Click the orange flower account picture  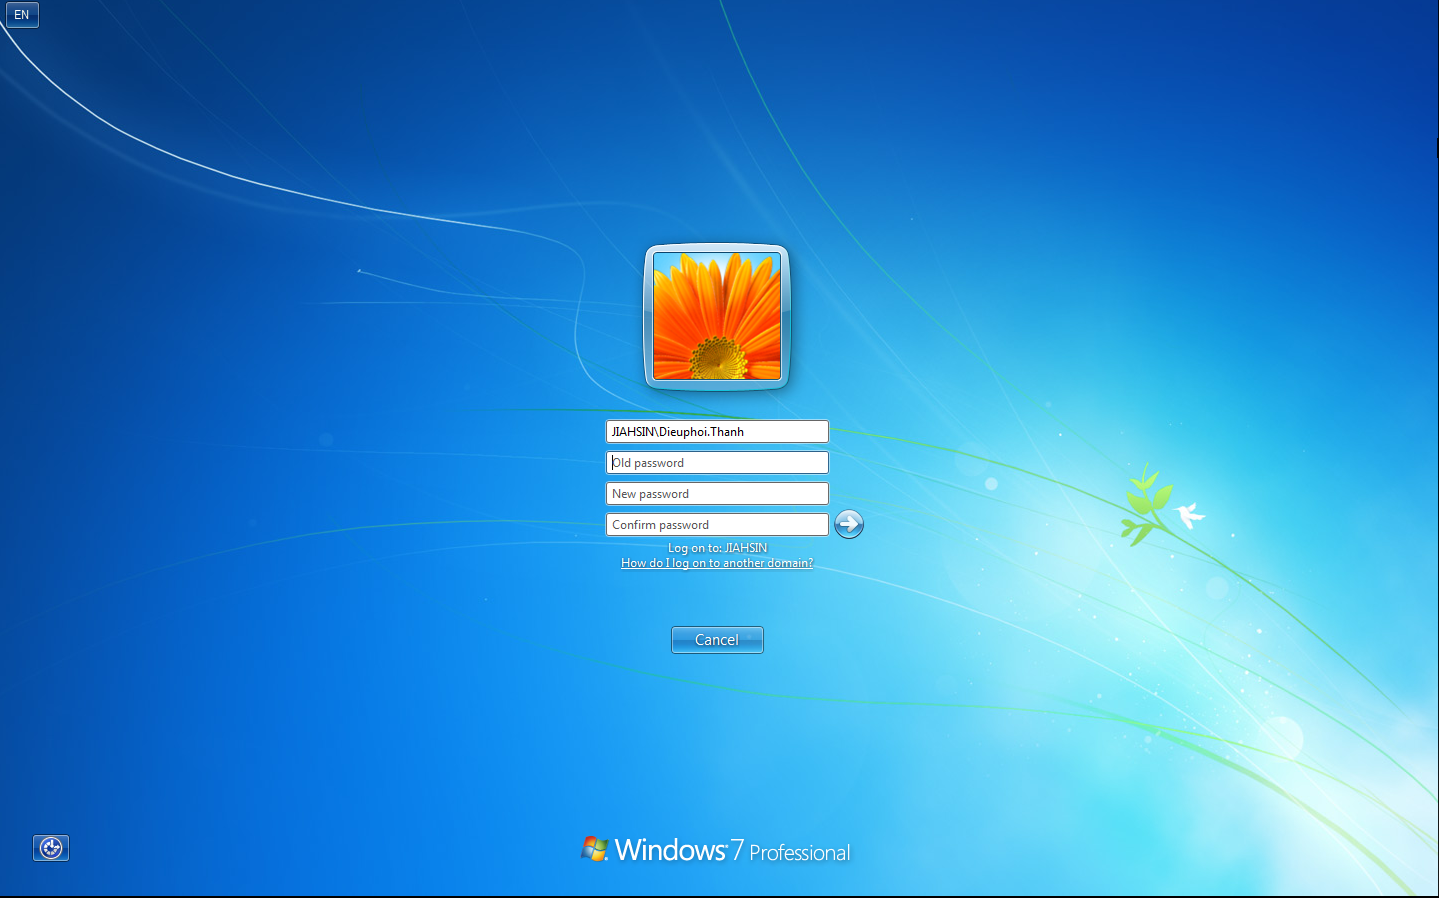717,316
